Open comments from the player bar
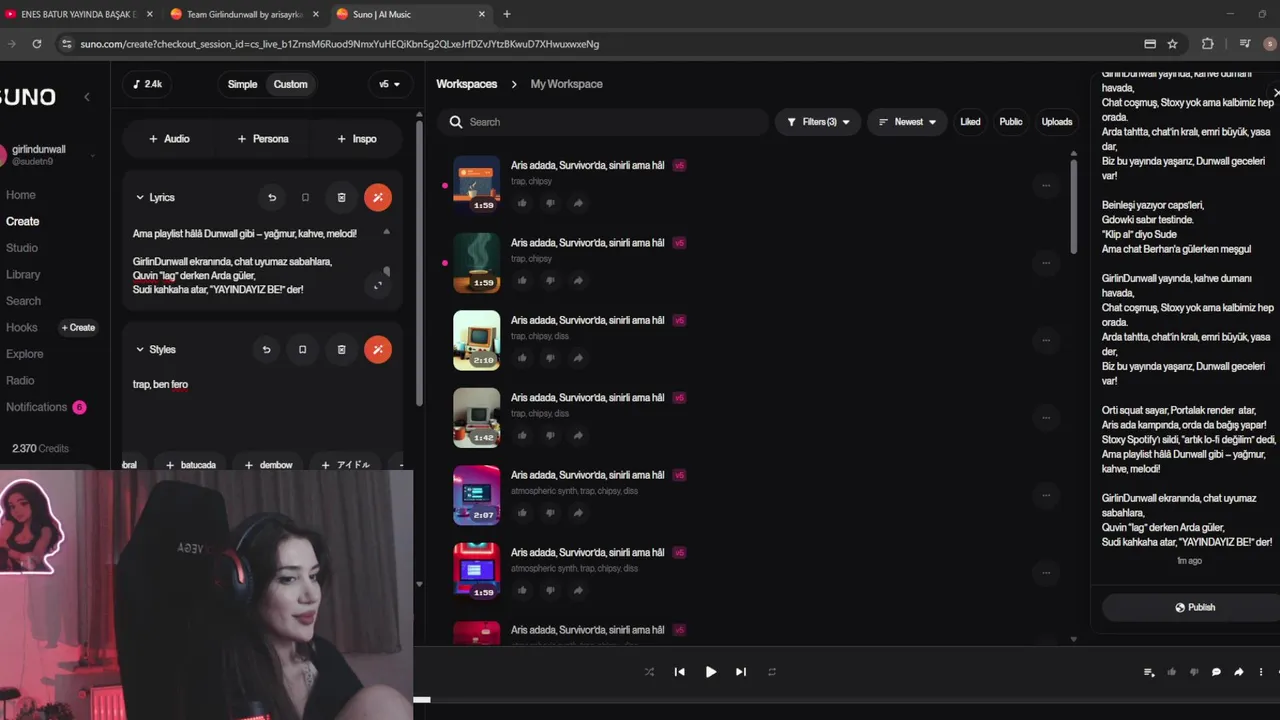The image size is (1280, 720). point(1216,672)
